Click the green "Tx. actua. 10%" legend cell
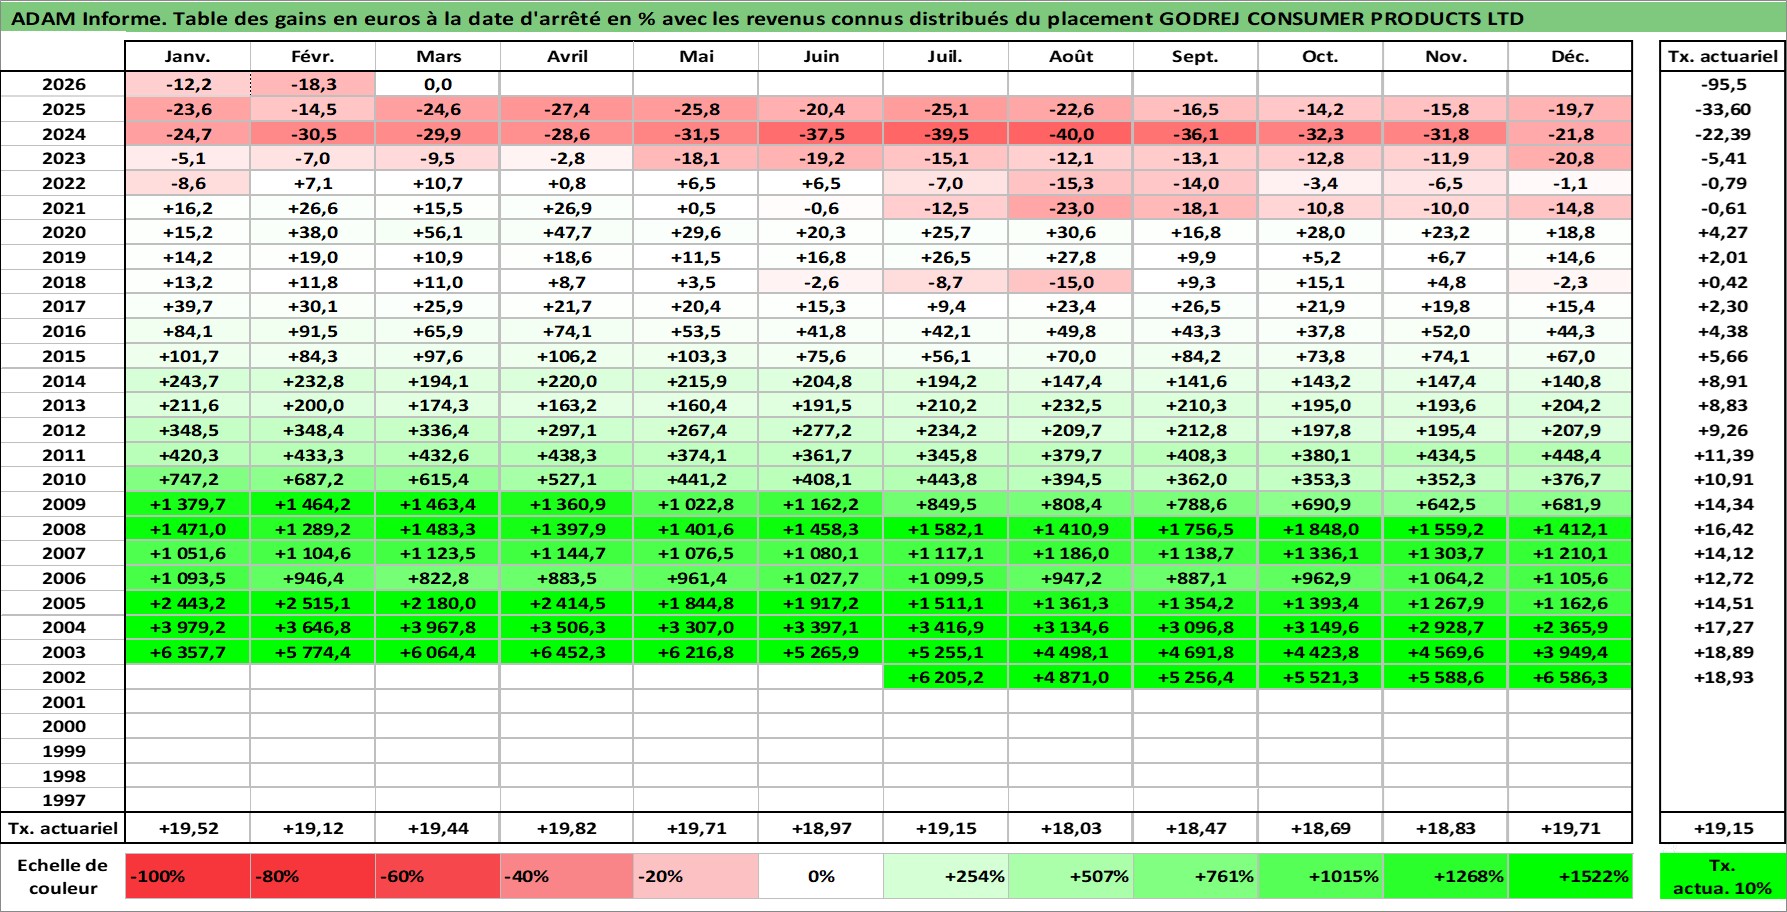 (x=1723, y=876)
